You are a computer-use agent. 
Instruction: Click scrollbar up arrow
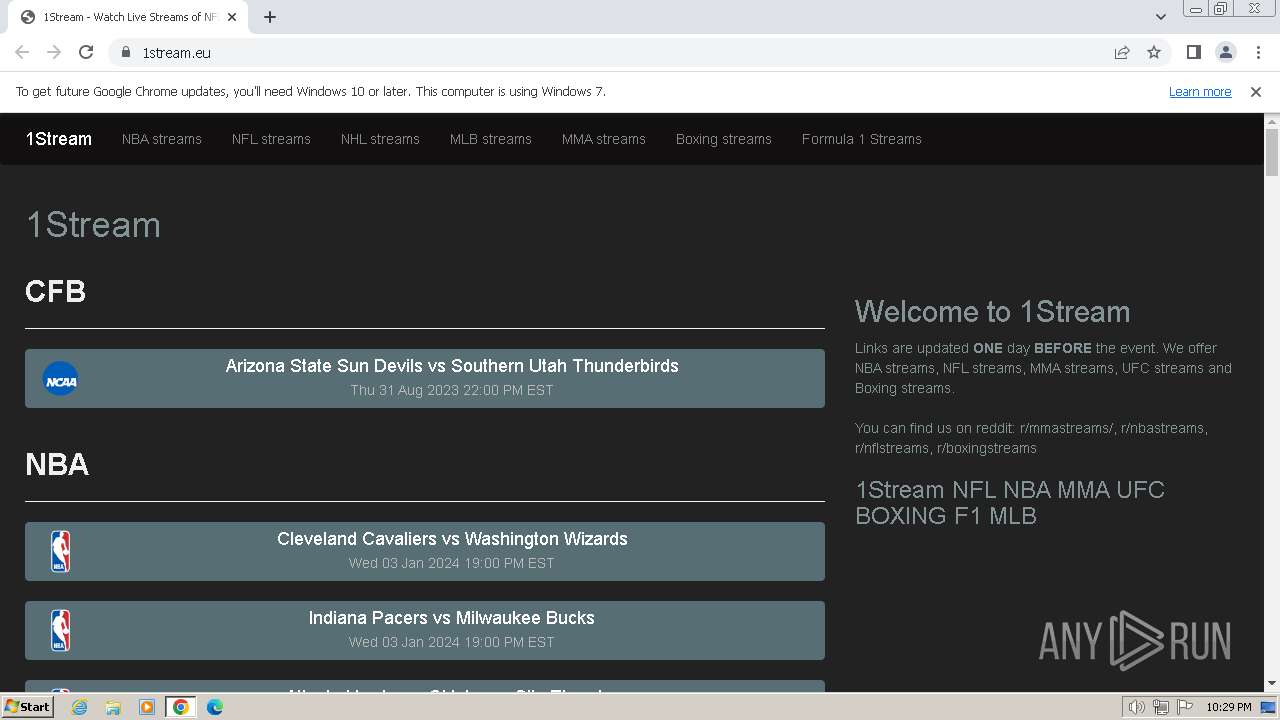click(1272, 121)
